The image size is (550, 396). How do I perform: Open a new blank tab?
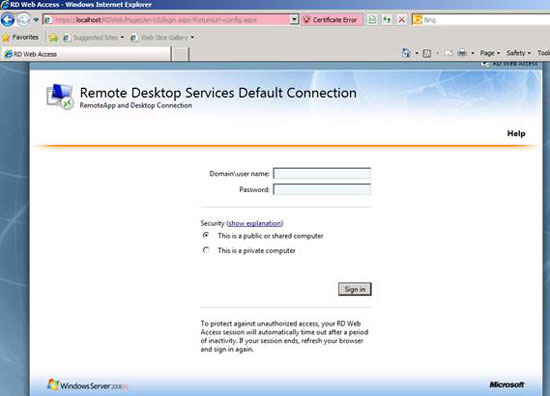click(x=180, y=54)
